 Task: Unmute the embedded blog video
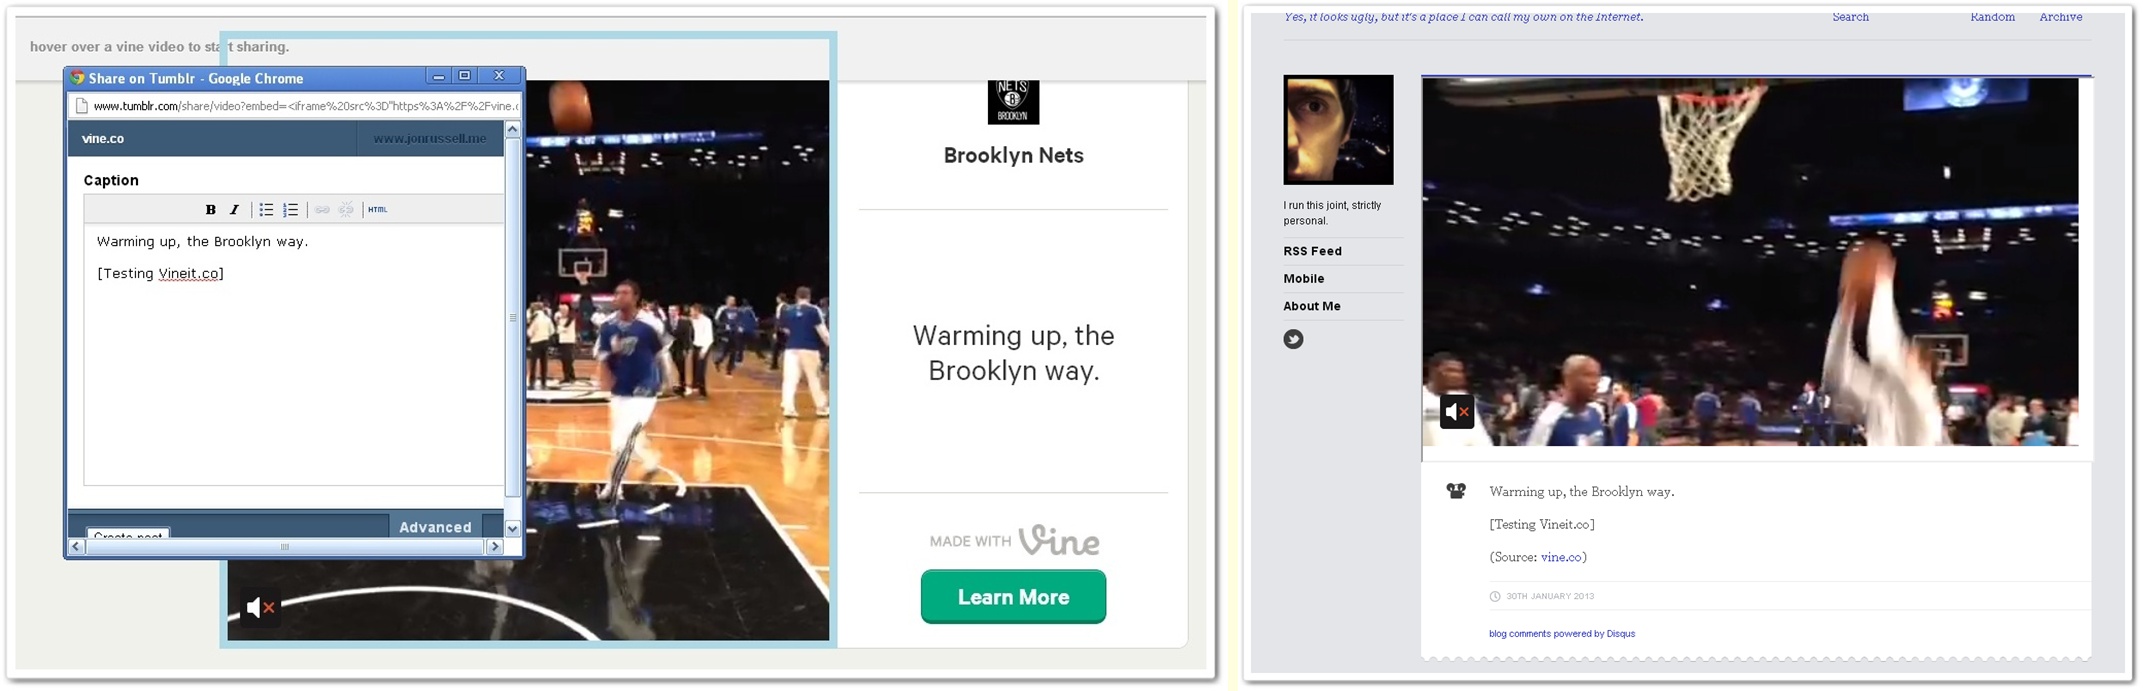[x=1457, y=411]
